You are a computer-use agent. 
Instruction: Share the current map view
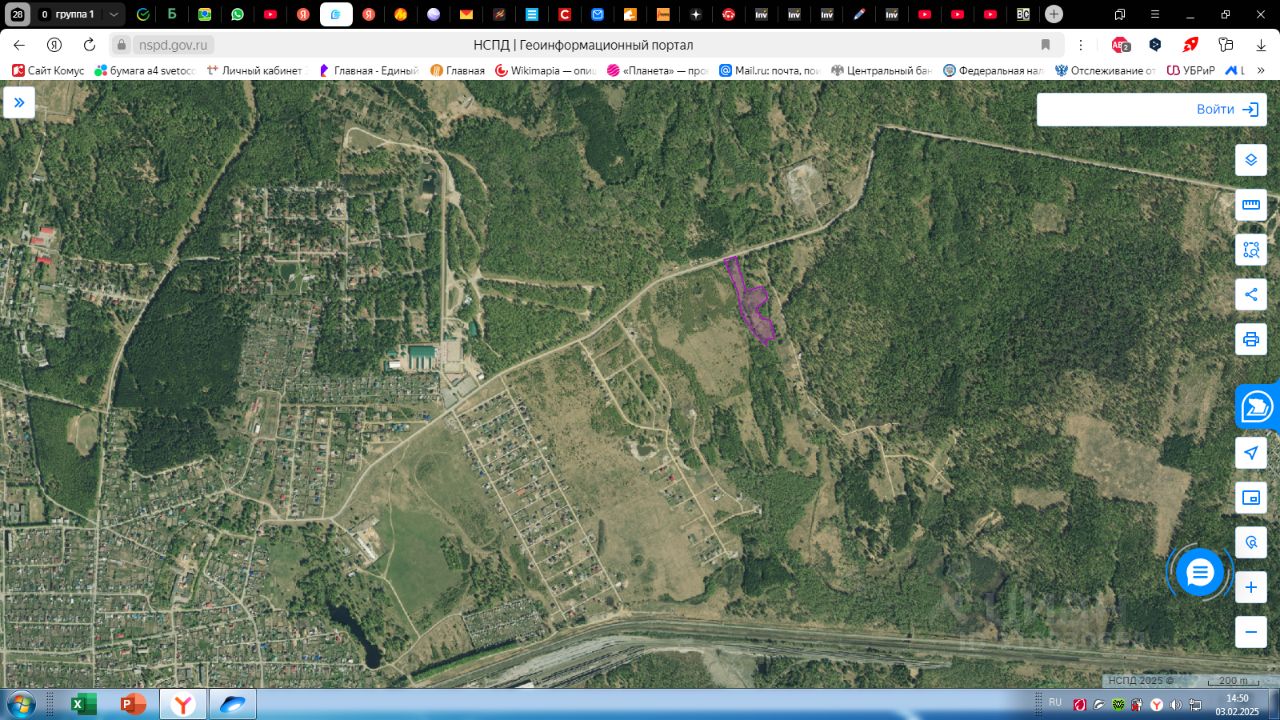pyautogui.click(x=1251, y=294)
